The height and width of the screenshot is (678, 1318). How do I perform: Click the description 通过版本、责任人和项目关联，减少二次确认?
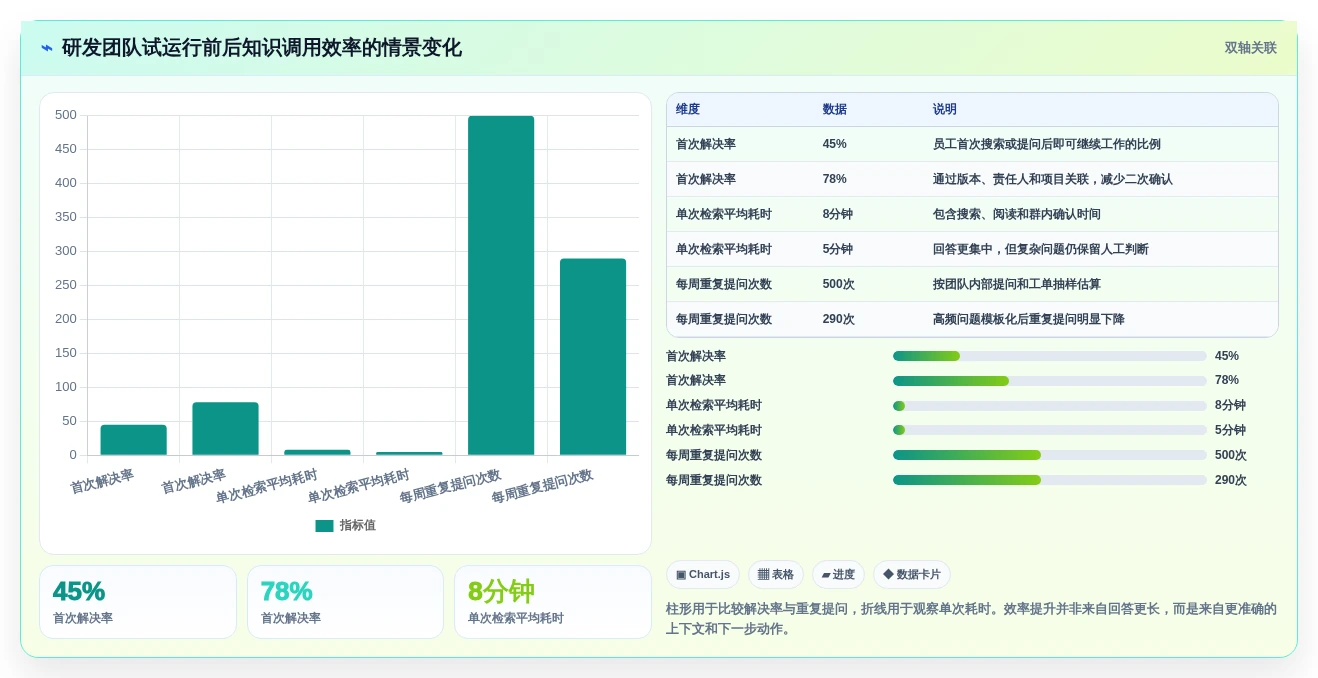tap(1053, 179)
